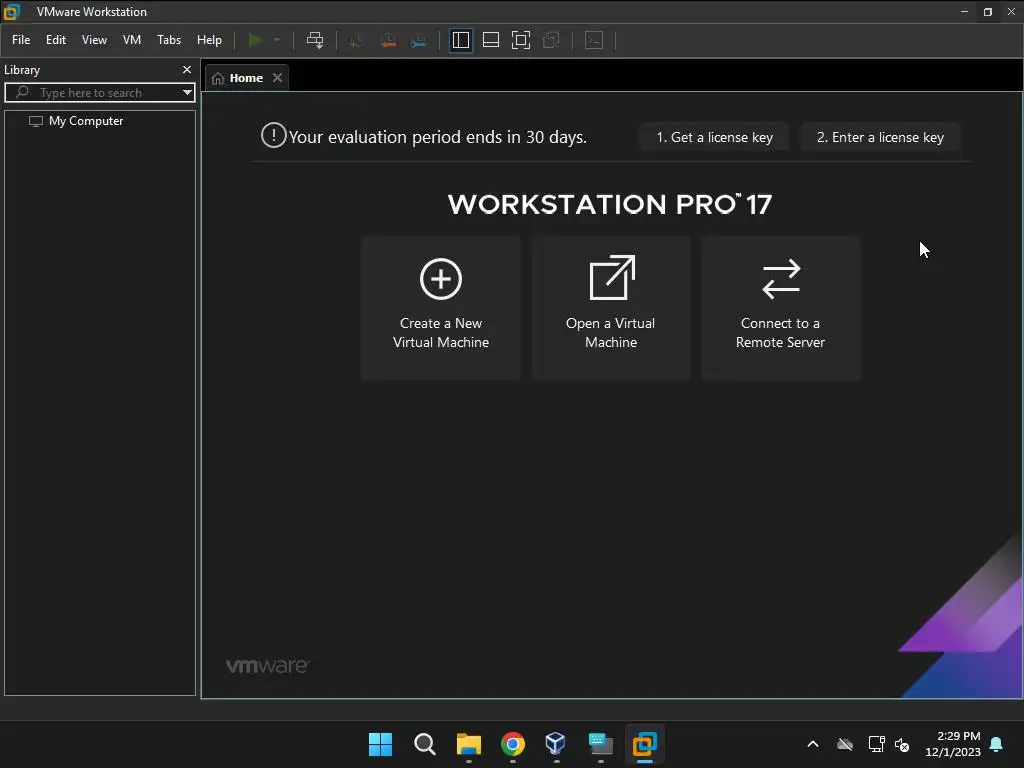Open the View menu
Image resolution: width=1024 pixels, height=768 pixels.
coord(94,40)
